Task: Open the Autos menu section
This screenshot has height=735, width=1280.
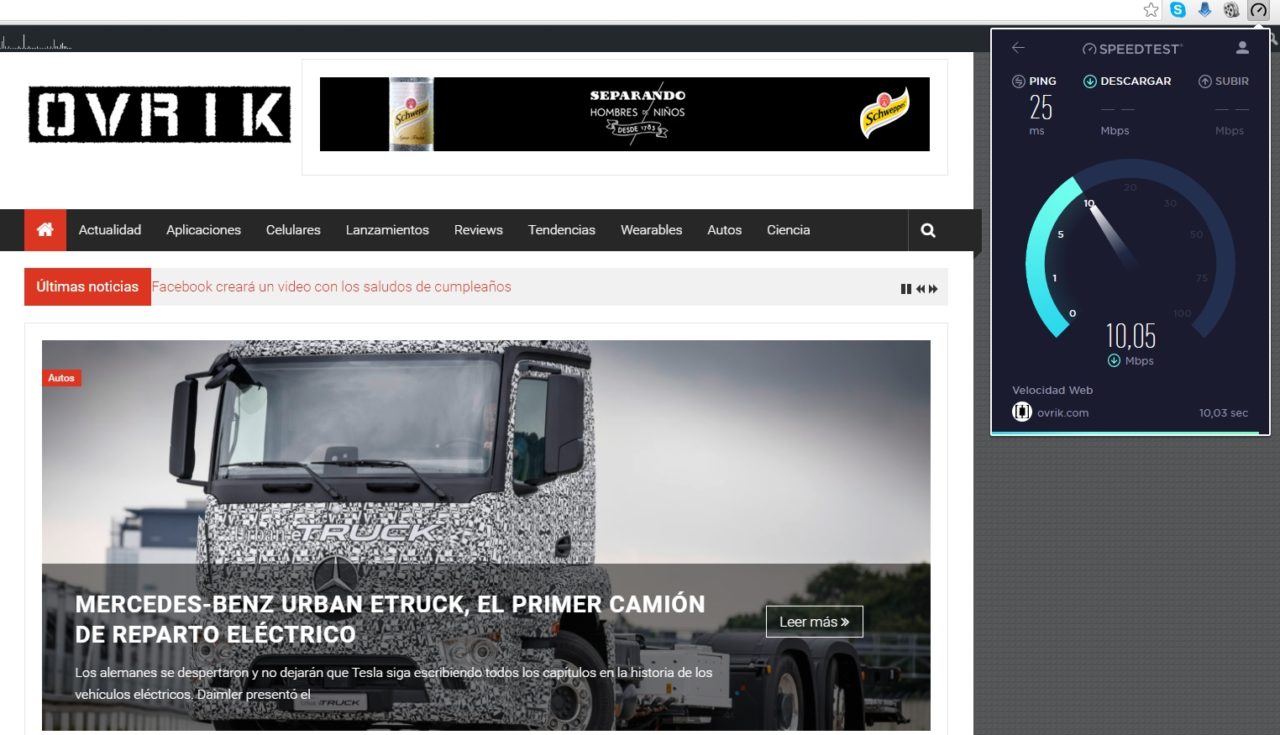Action: 725,230
